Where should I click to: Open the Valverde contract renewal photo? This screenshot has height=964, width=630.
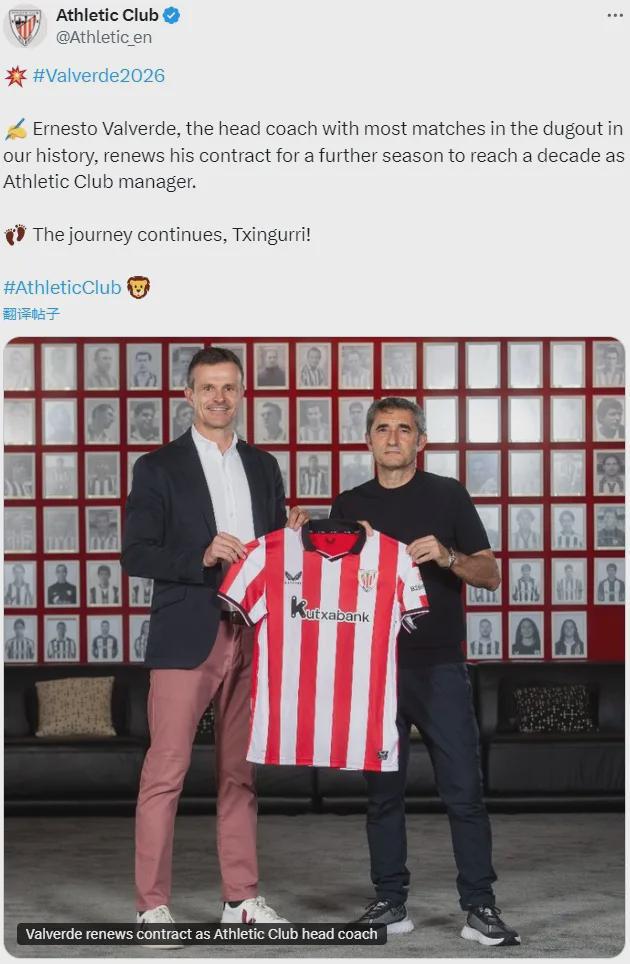[314, 646]
